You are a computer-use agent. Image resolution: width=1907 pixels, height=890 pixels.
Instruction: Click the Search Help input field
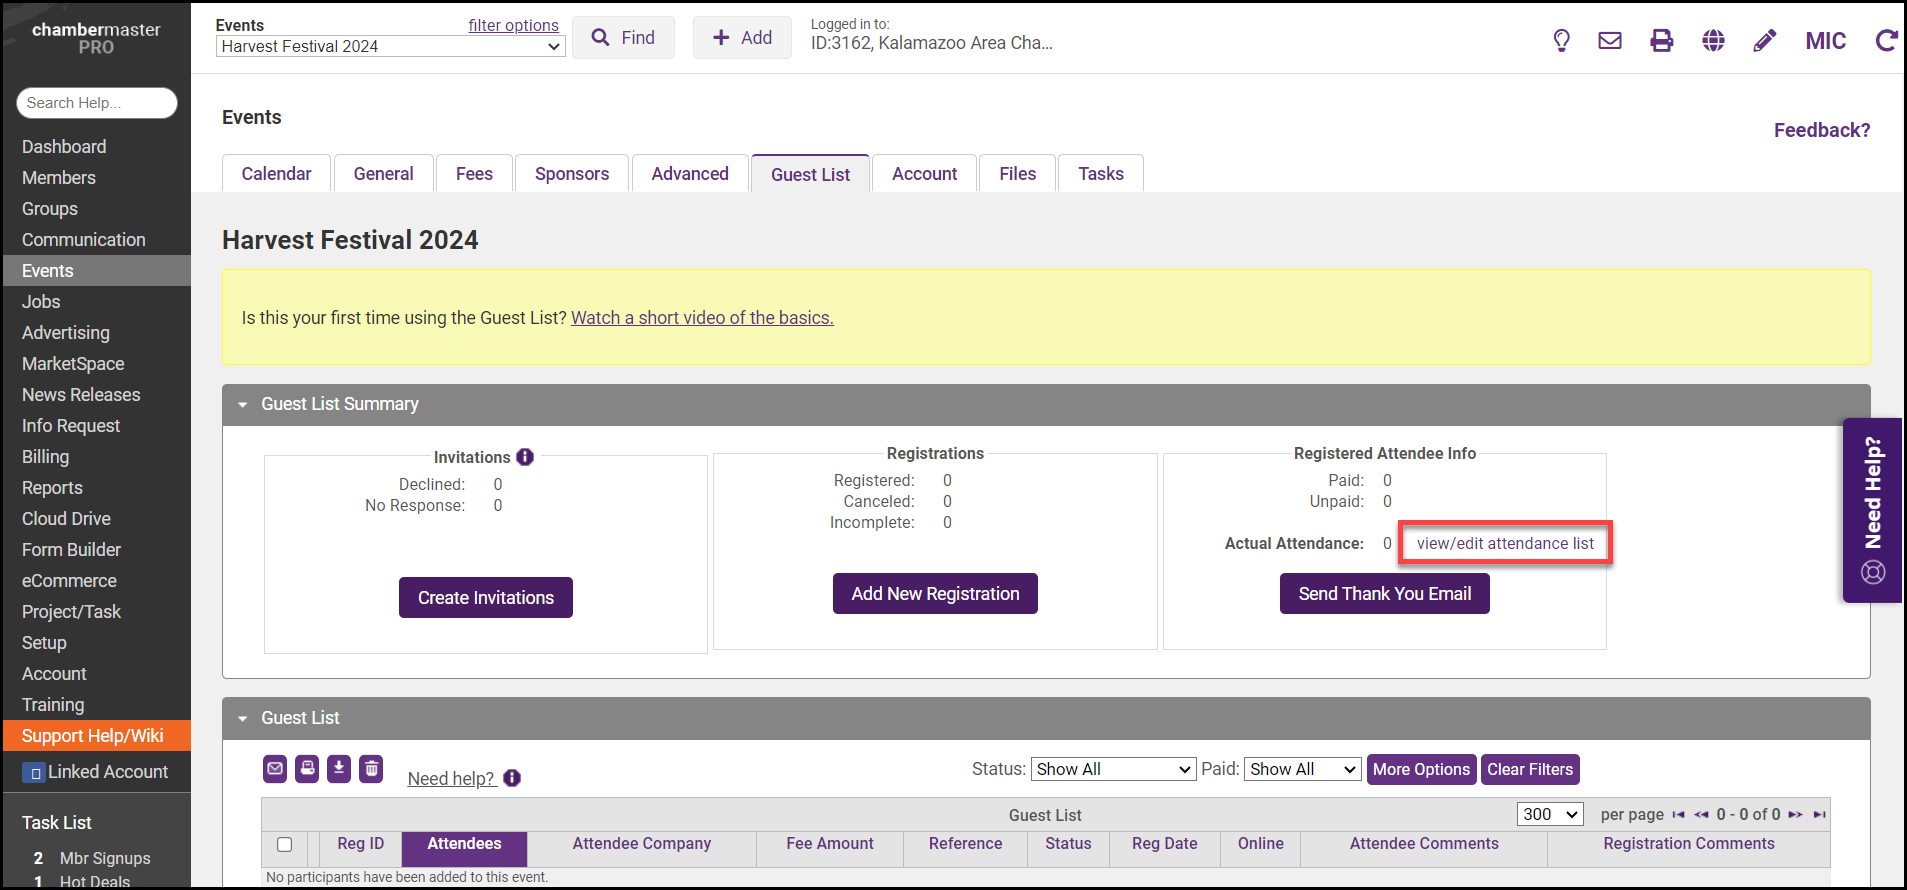pyautogui.click(x=97, y=103)
